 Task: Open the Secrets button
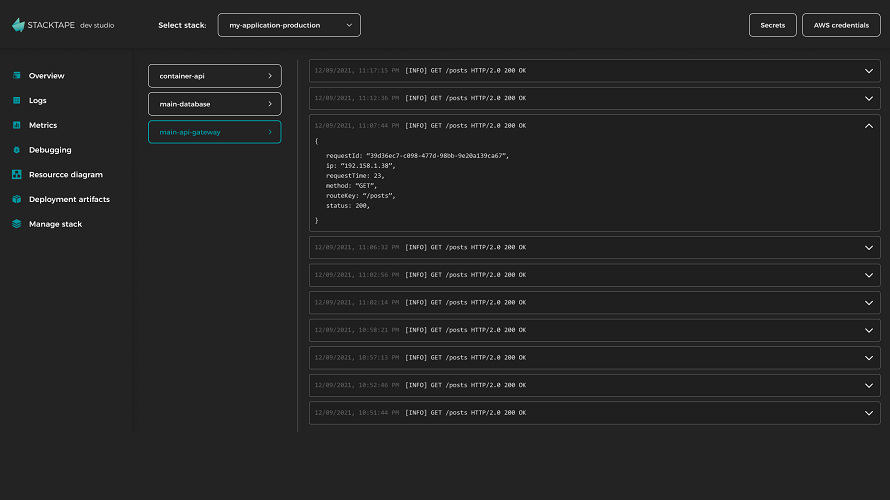[x=772, y=25]
